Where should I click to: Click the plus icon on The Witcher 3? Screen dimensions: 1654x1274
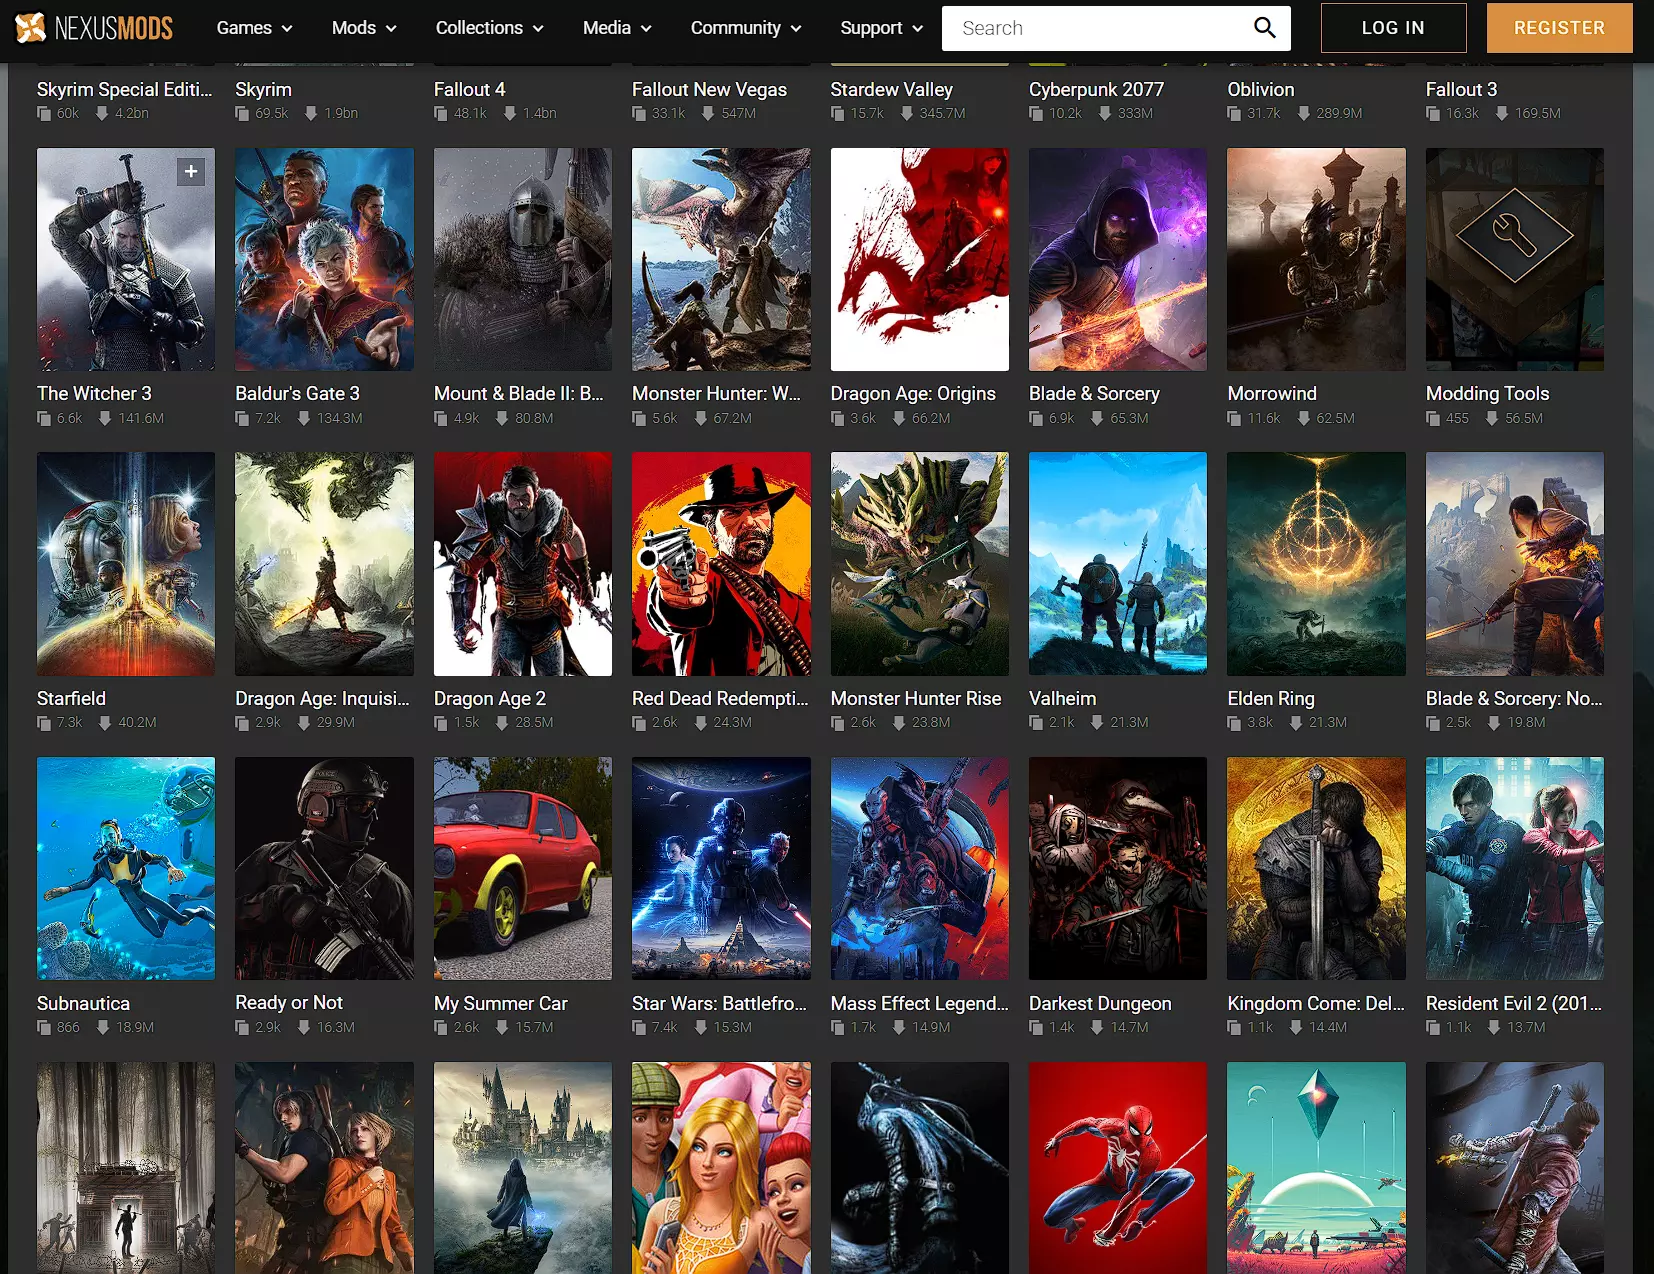pyautogui.click(x=191, y=172)
